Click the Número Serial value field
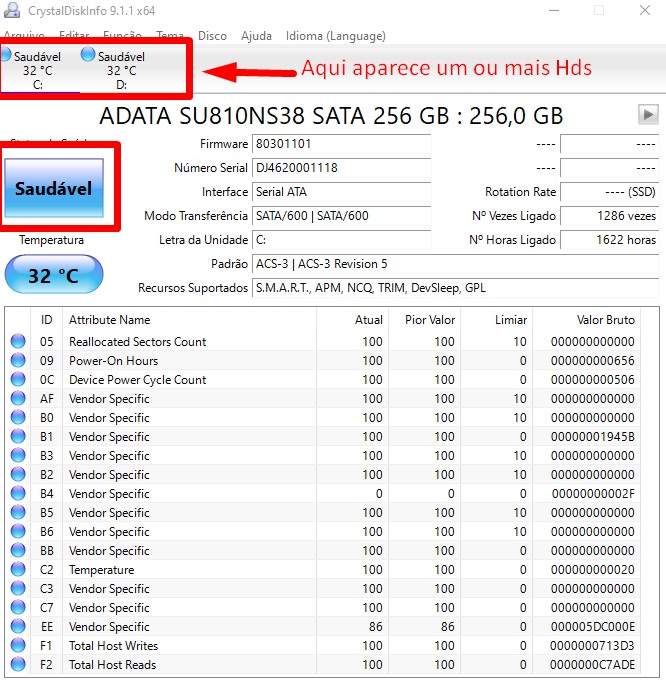Screen dimensions: 666x682 (341, 169)
